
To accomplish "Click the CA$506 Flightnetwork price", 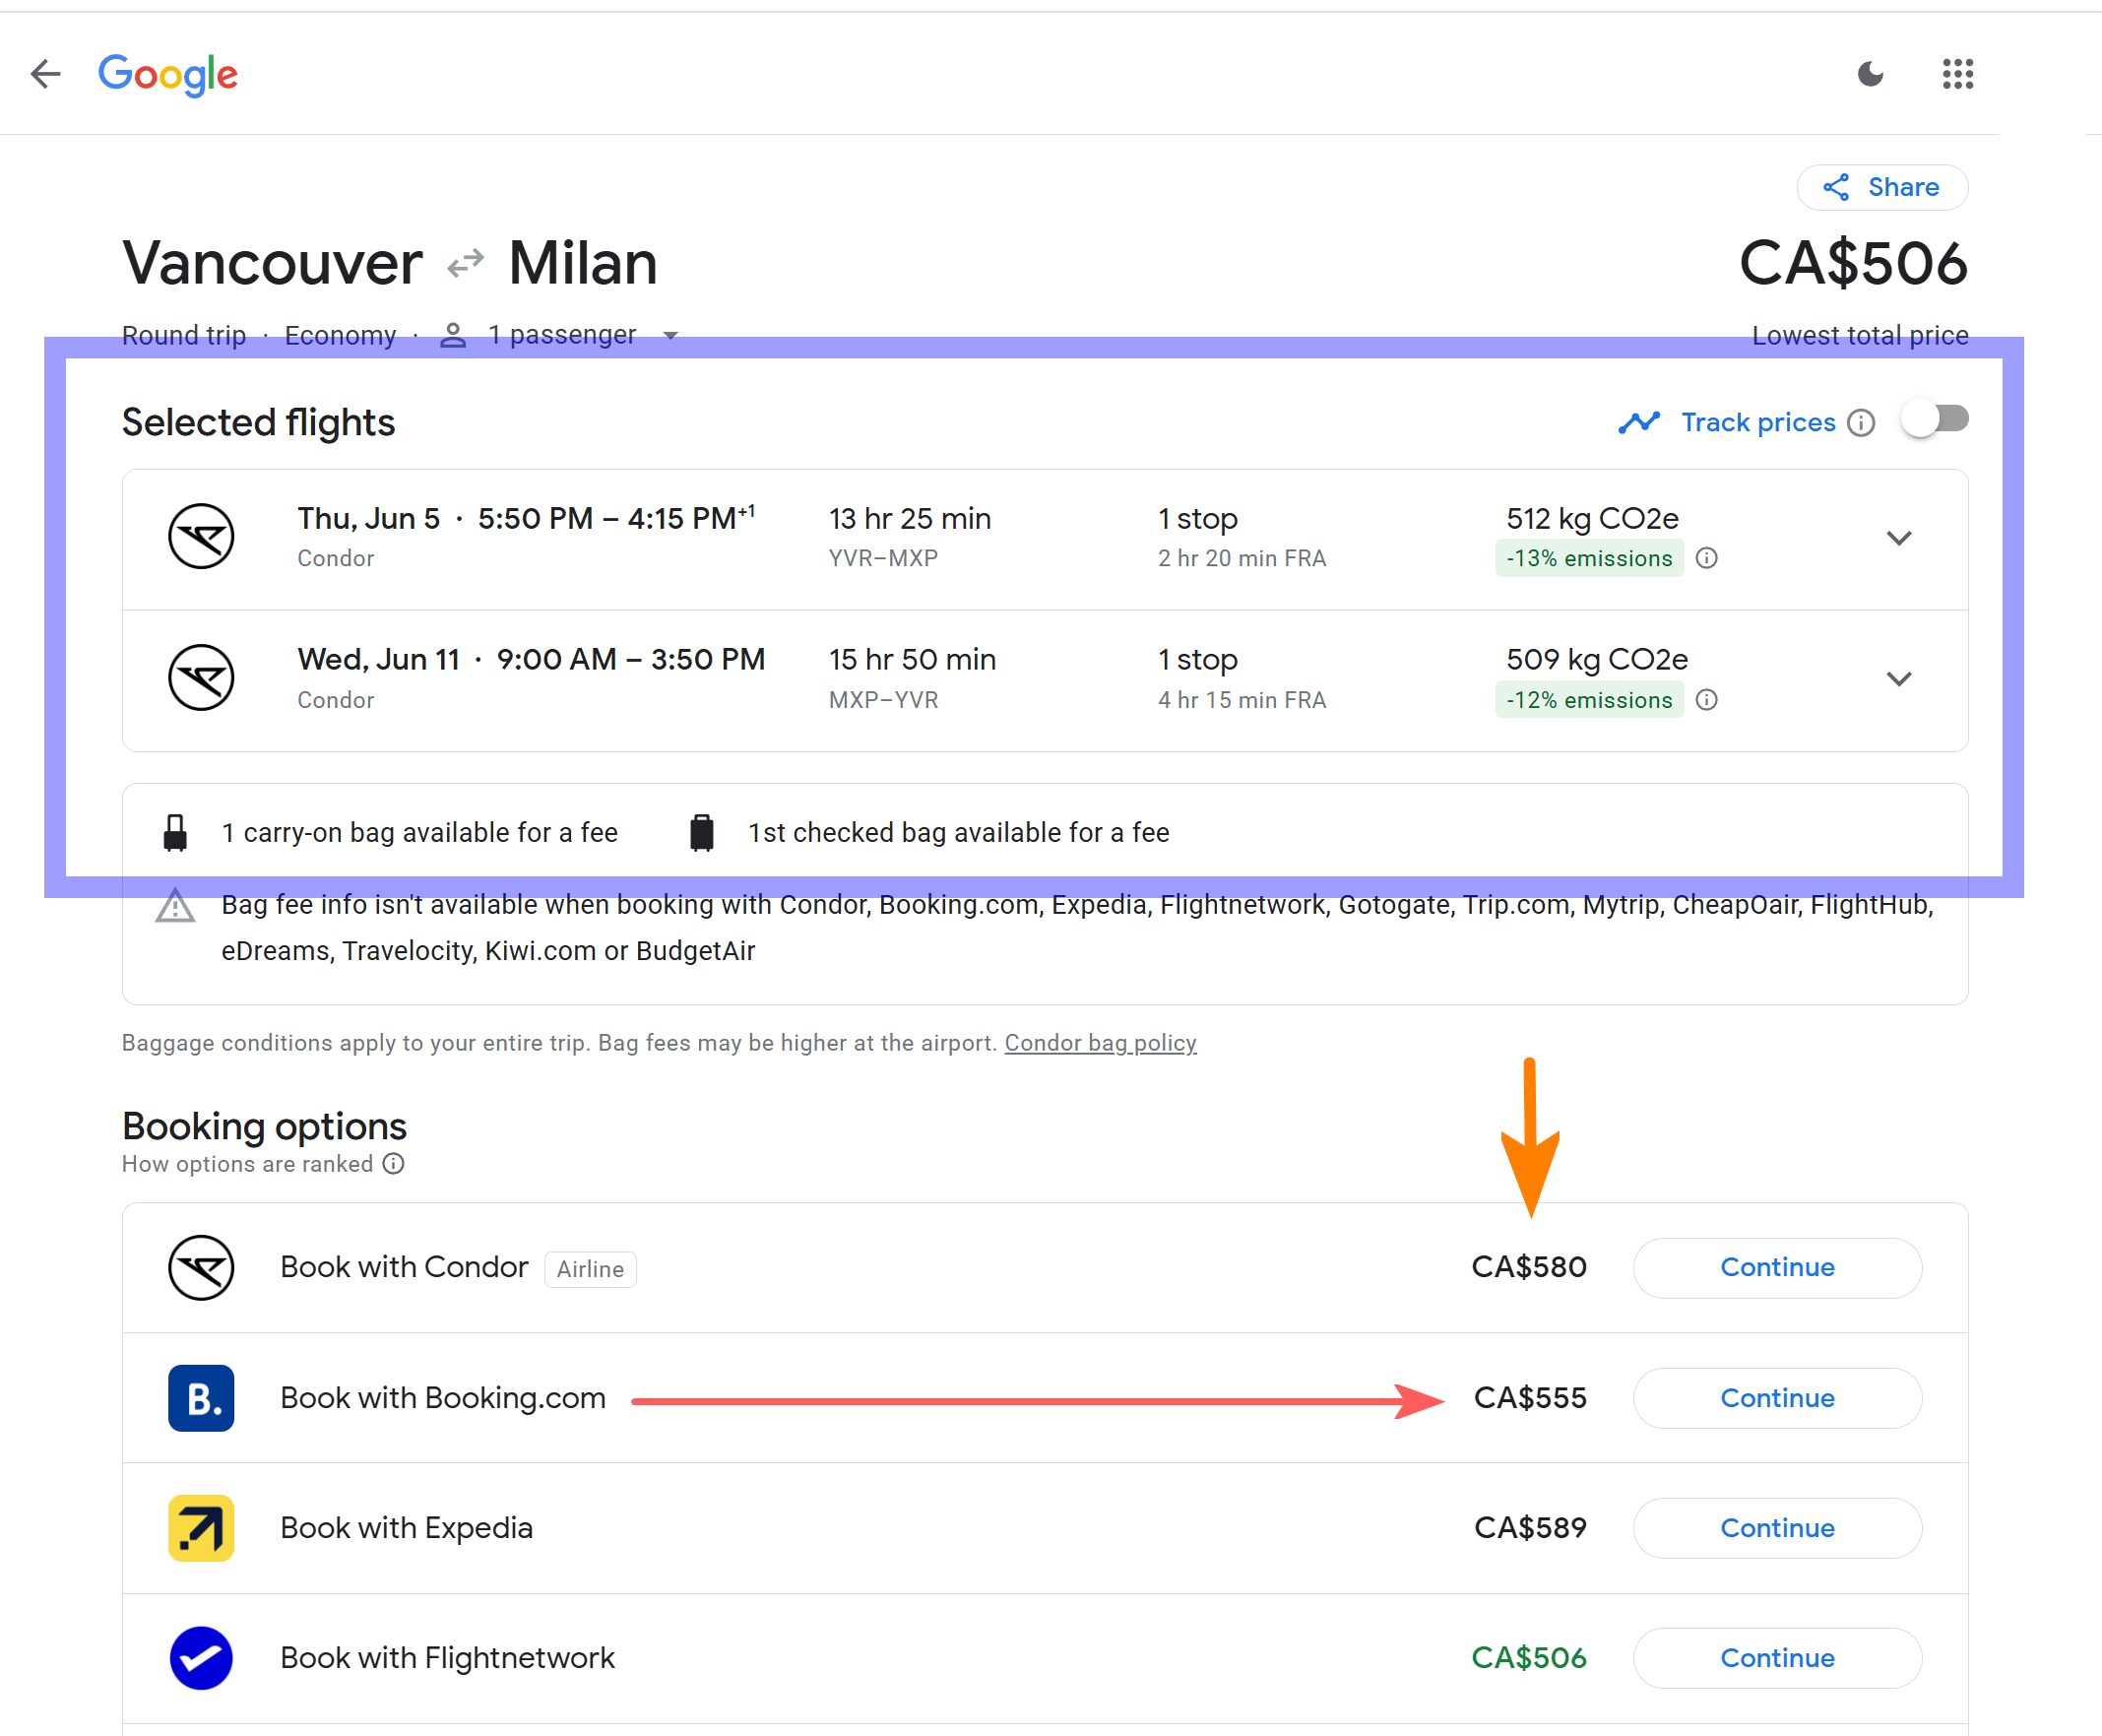I will point(1529,1658).
